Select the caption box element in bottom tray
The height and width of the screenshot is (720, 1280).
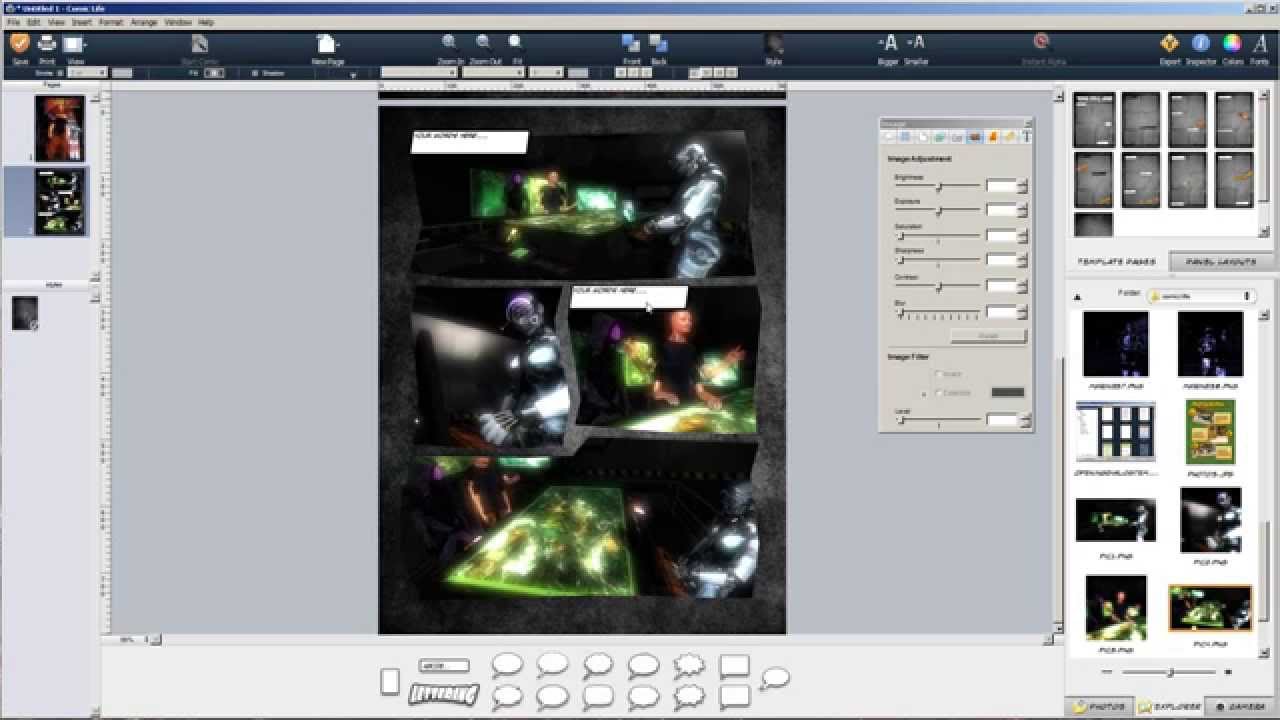444,665
